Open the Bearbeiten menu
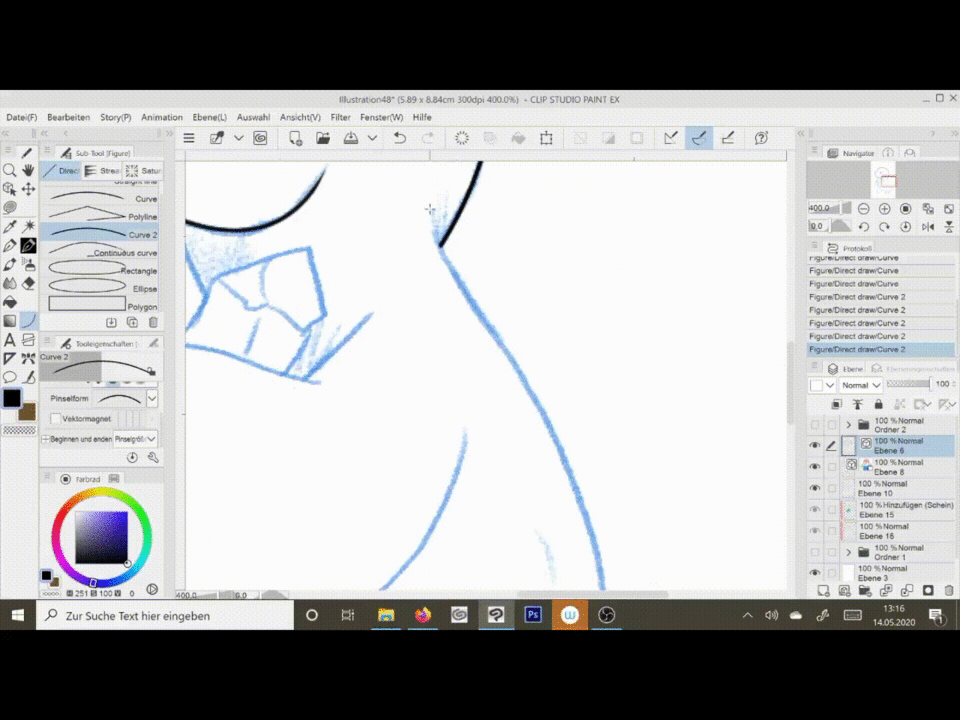Screen dimensions: 960x720 (x=69, y=117)
